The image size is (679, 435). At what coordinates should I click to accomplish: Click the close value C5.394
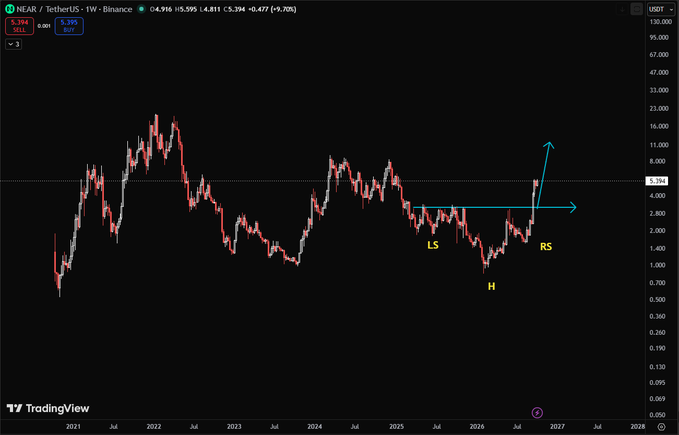(234, 9)
